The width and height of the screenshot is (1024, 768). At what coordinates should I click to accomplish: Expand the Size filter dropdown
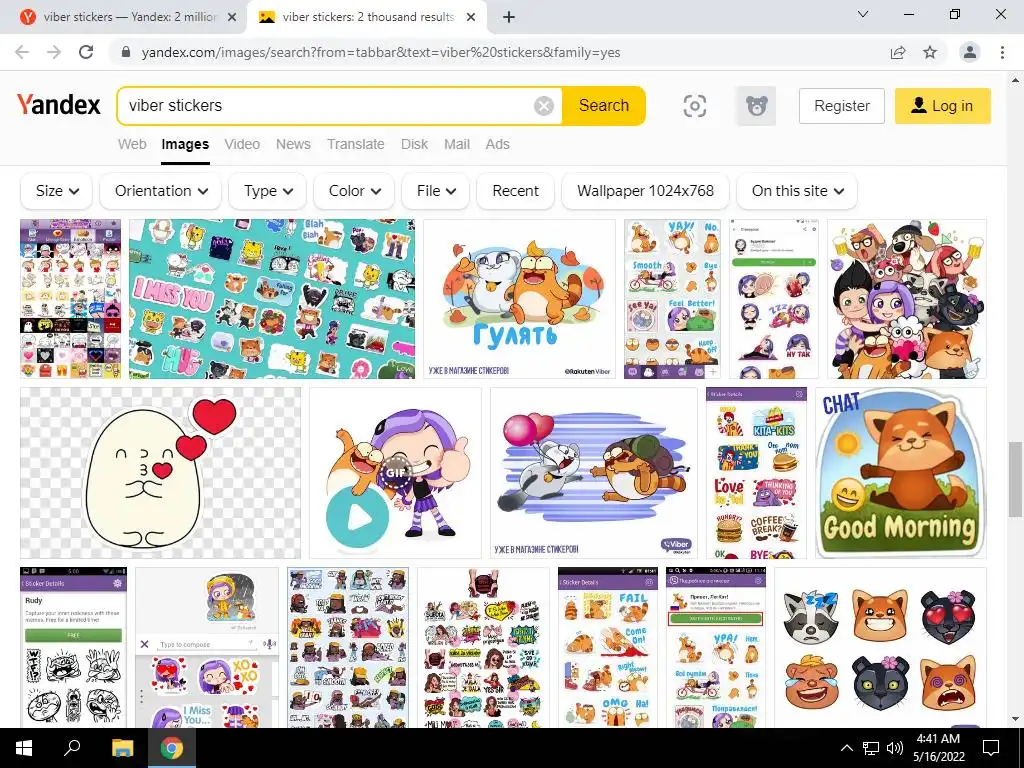[x=57, y=191]
